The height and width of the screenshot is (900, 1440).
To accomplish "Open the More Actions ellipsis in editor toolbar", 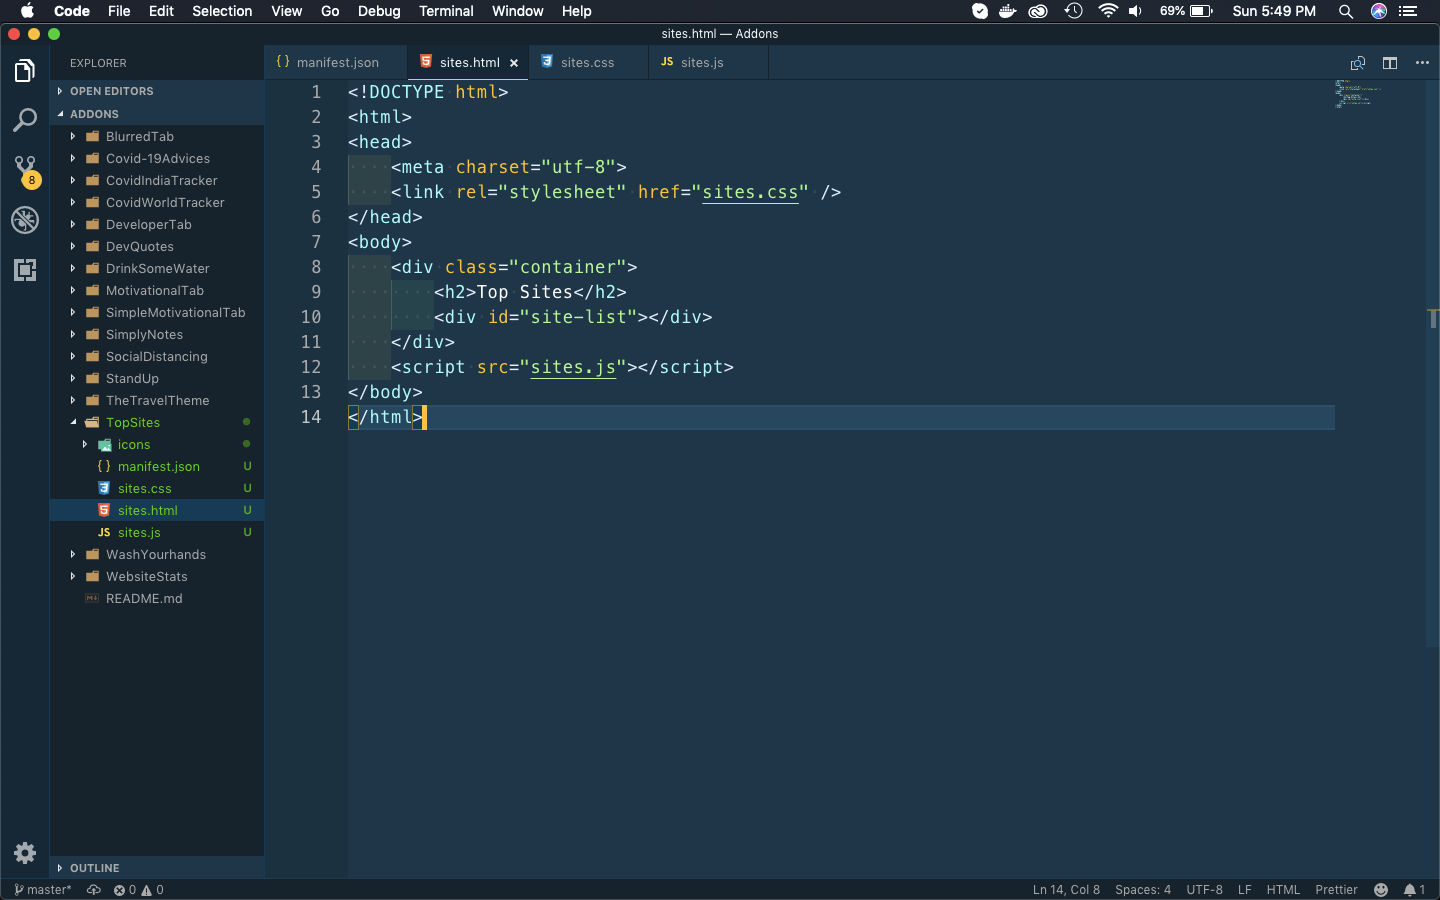I will click(x=1422, y=63).
